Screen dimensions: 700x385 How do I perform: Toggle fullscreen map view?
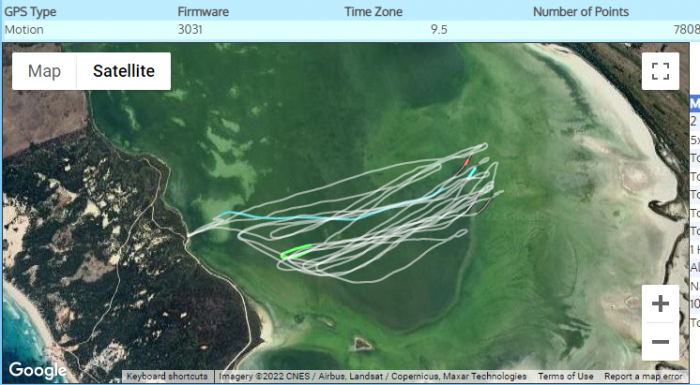660,71
